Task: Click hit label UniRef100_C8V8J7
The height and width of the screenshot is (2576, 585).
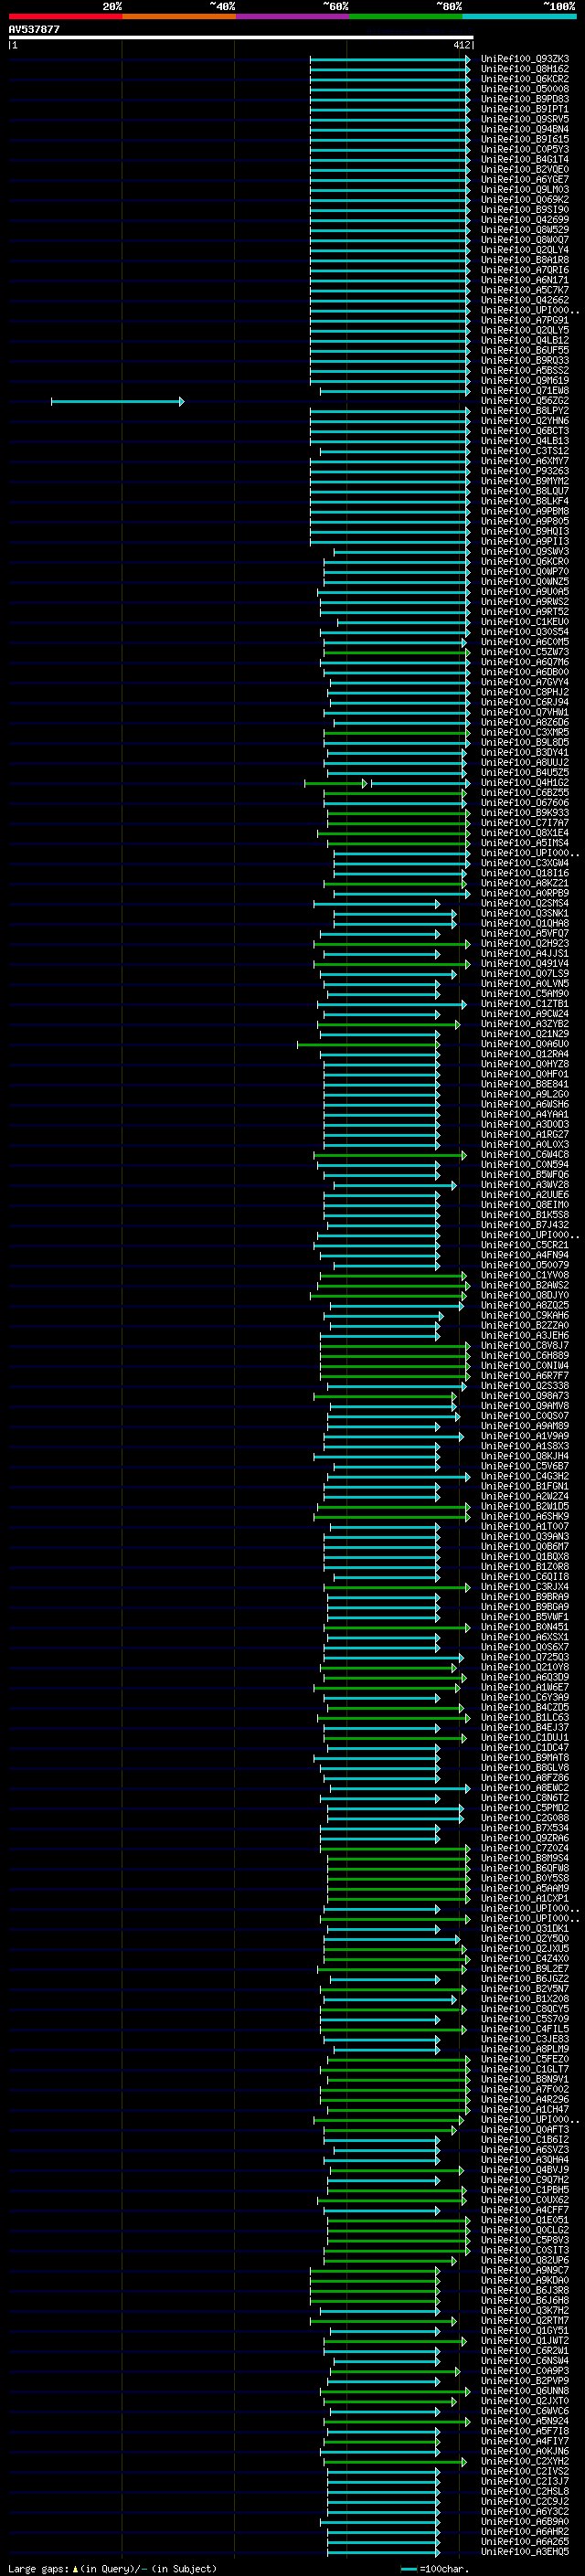Action: point(525,1346)
